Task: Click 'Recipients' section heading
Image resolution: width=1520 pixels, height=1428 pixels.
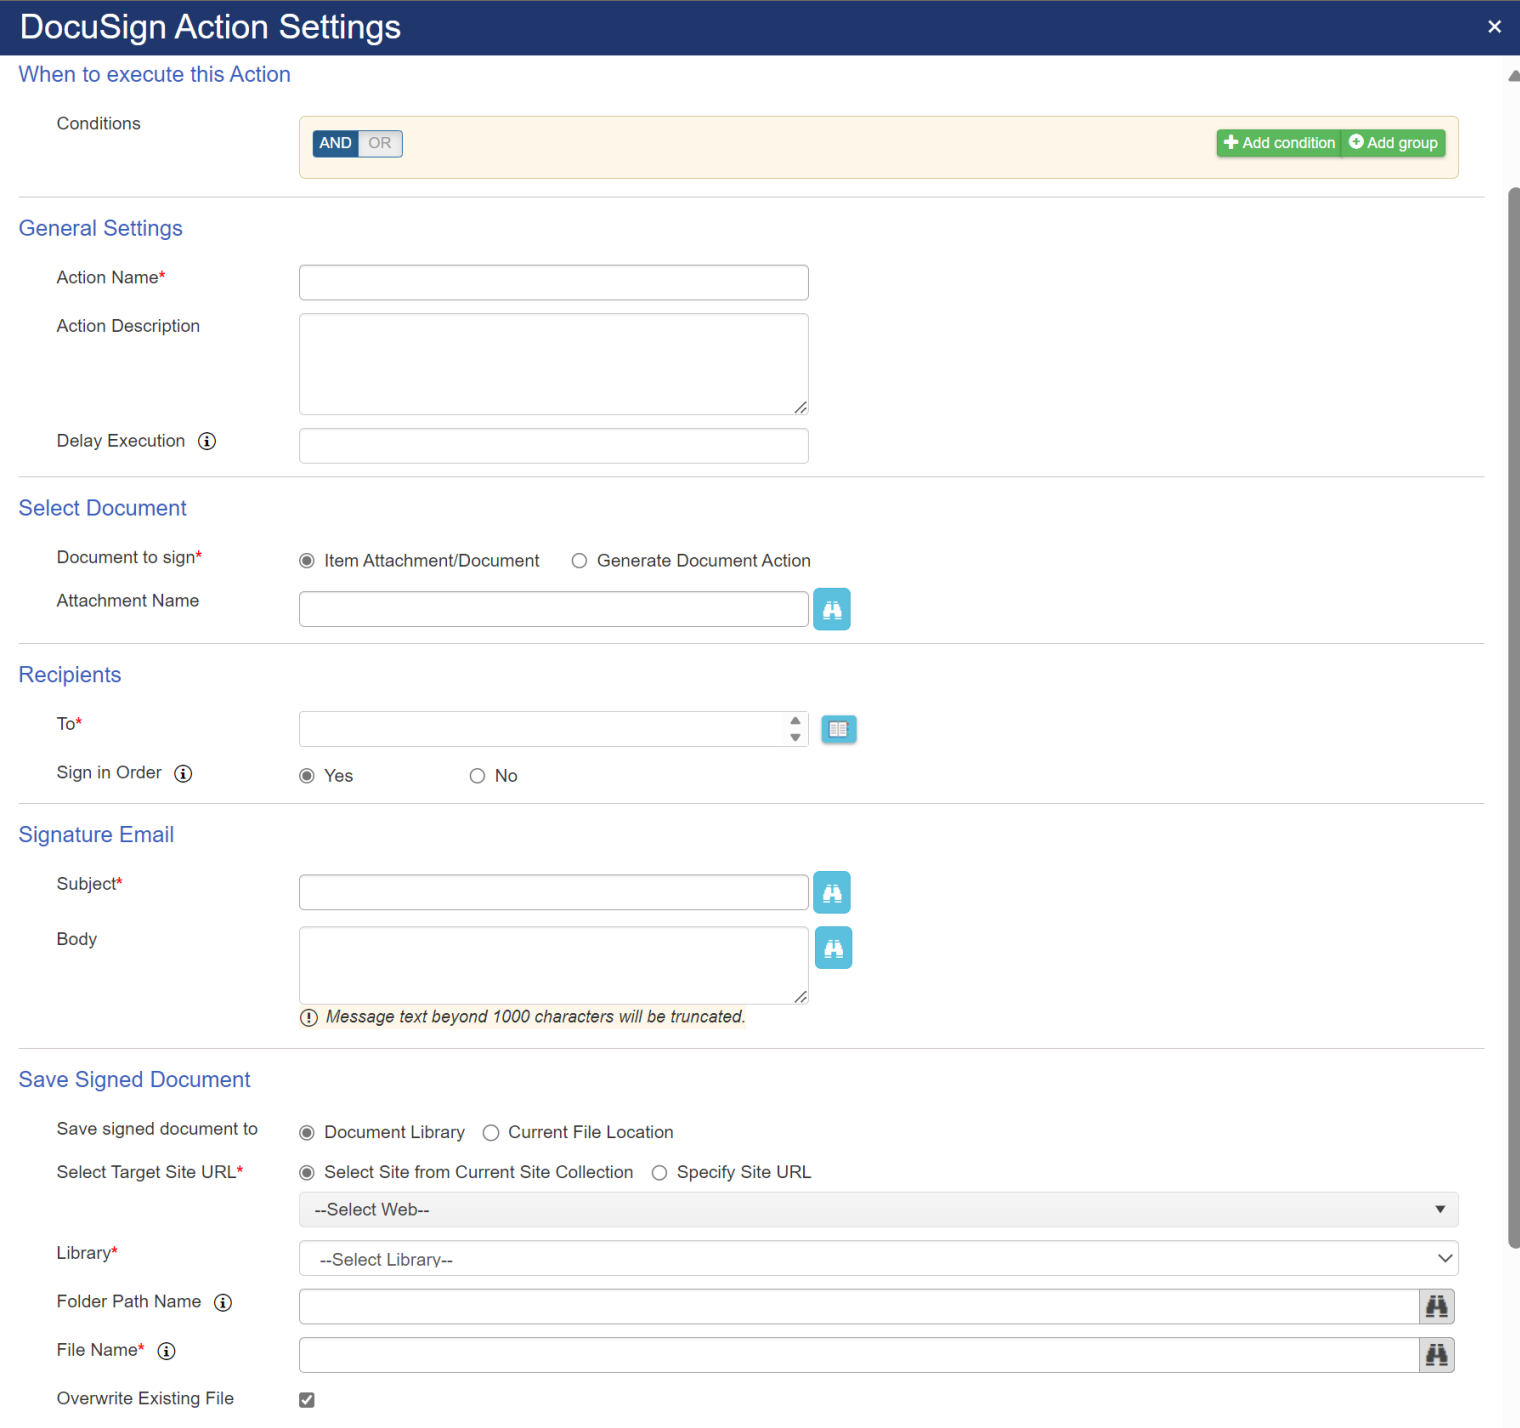Action: 70,675
